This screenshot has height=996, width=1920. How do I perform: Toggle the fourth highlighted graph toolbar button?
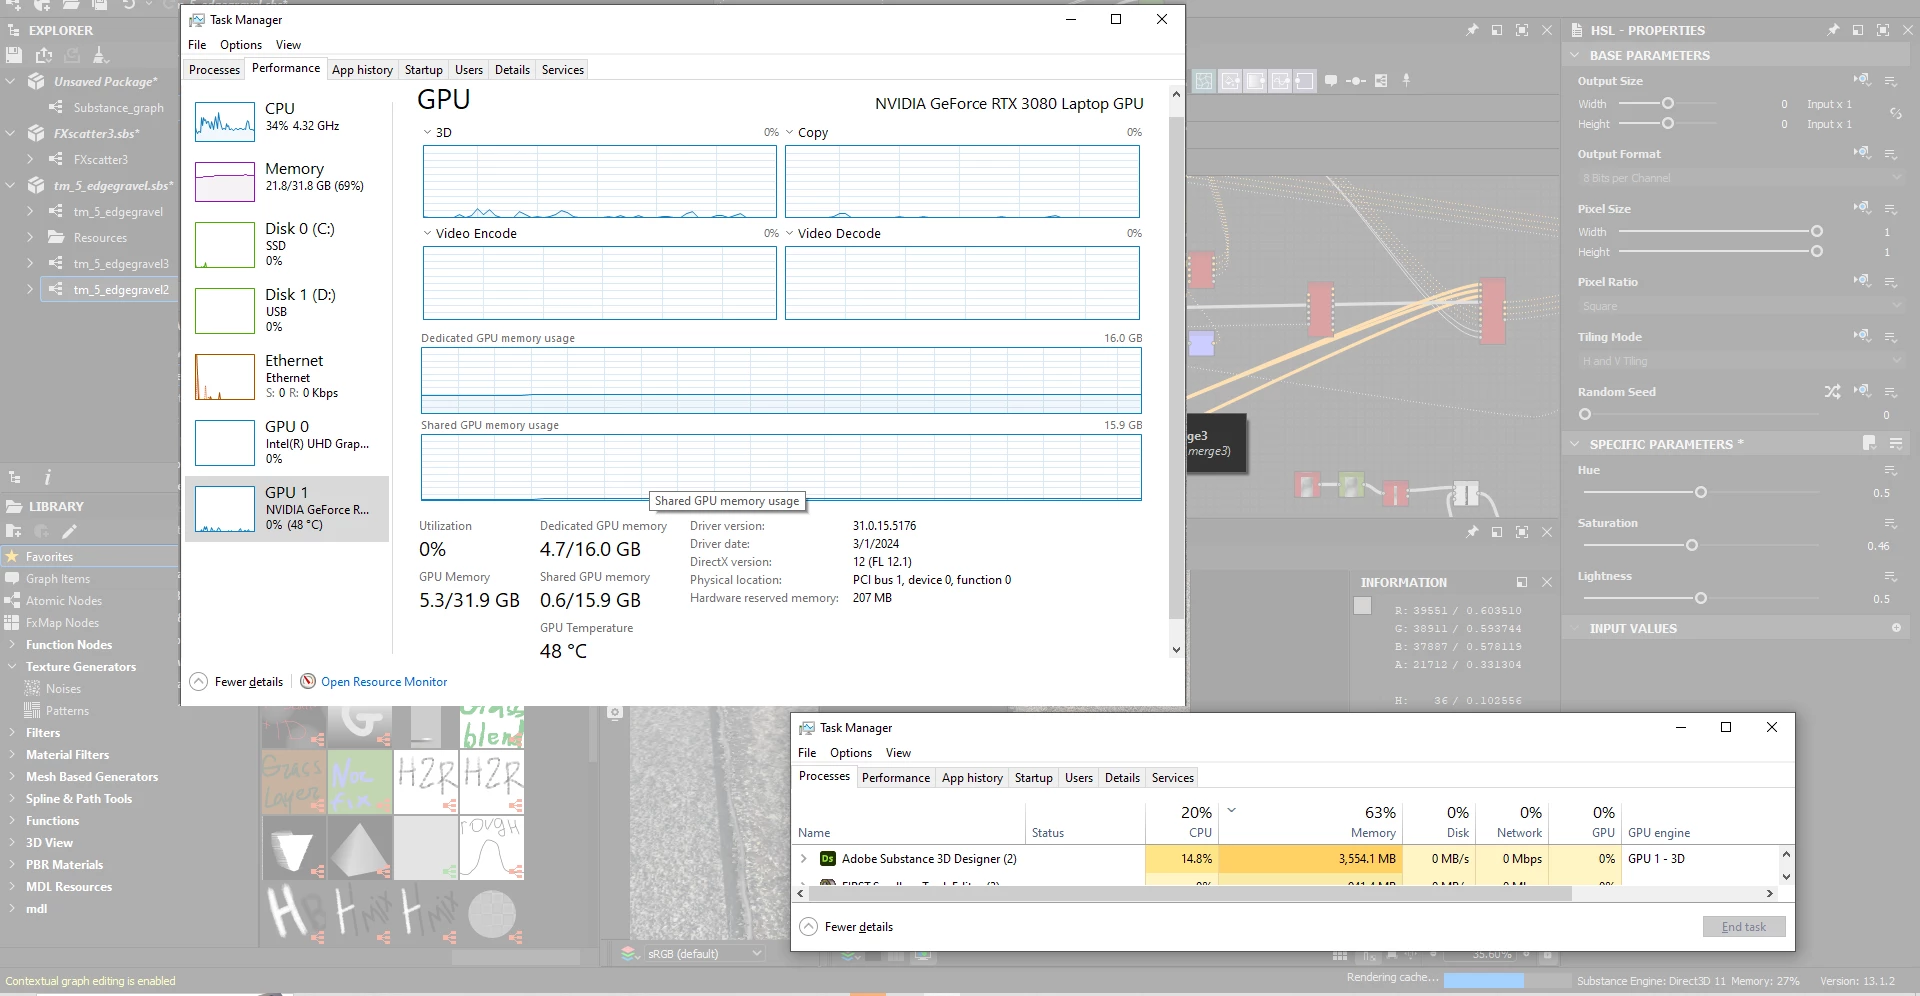click(1280, 81)
